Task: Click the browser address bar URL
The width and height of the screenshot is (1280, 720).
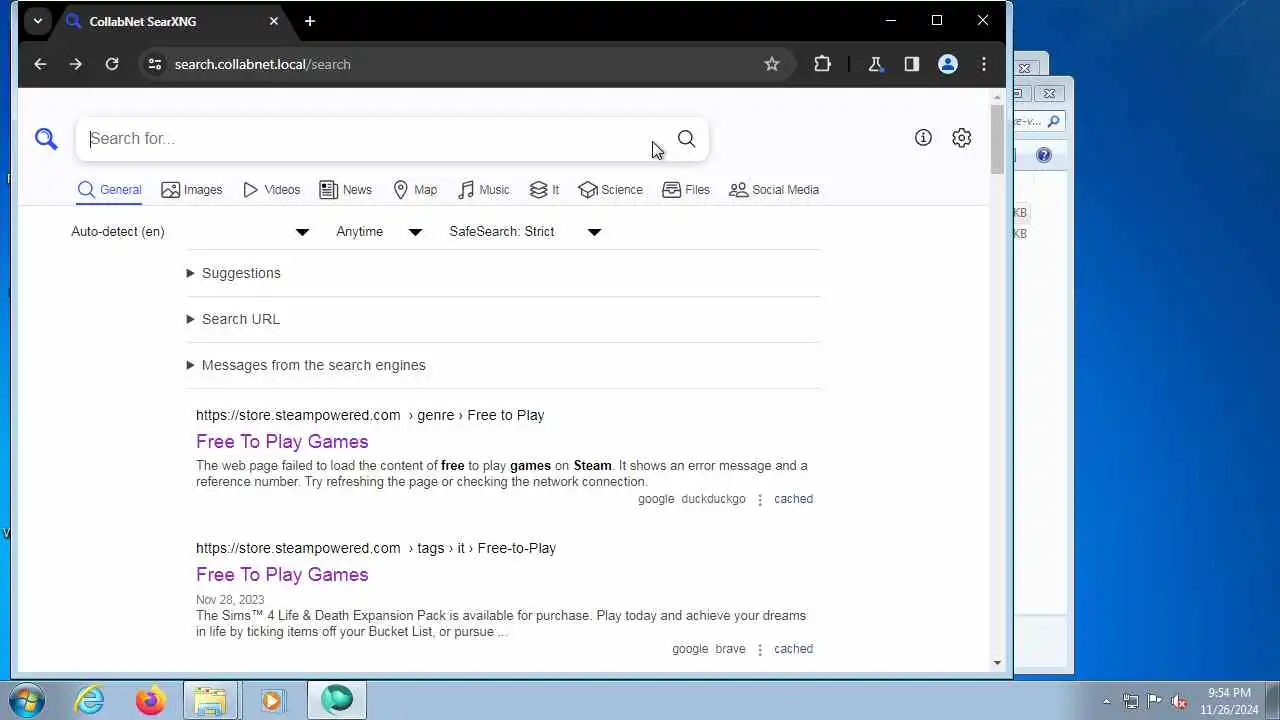Action: pyautogui.click(x=262, y=64)
